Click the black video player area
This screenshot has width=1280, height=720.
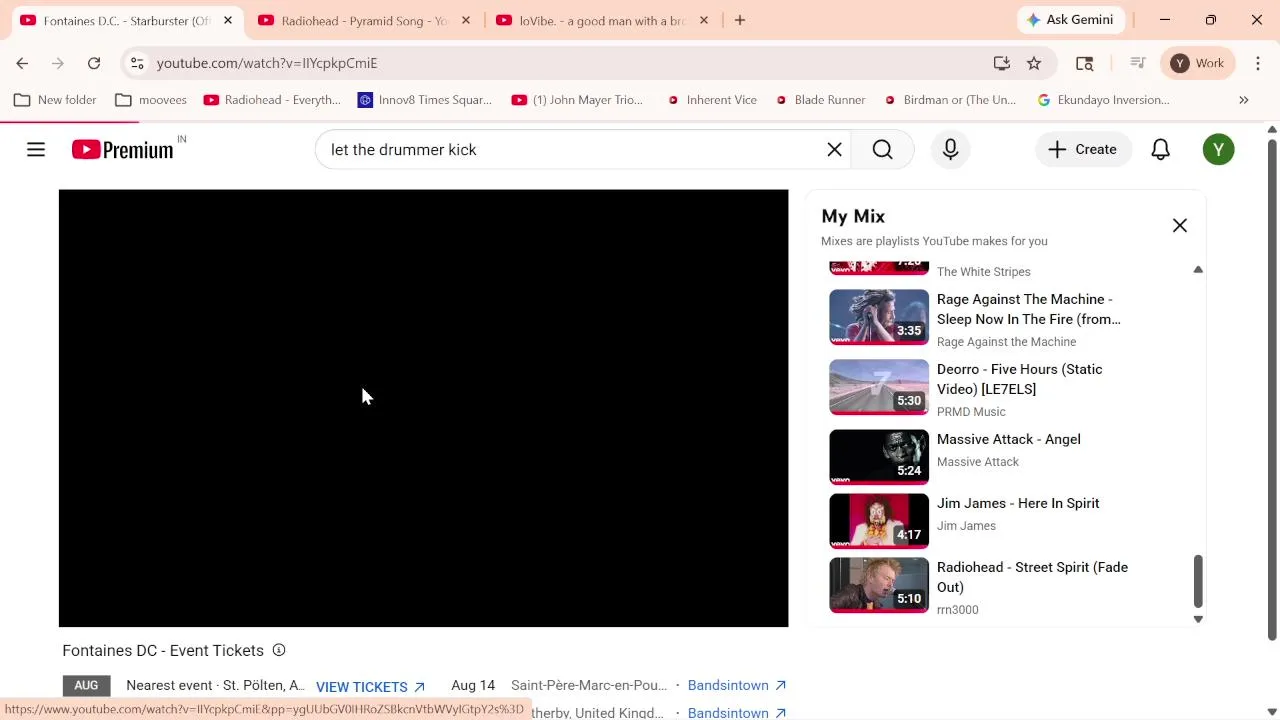coord(423,408)
